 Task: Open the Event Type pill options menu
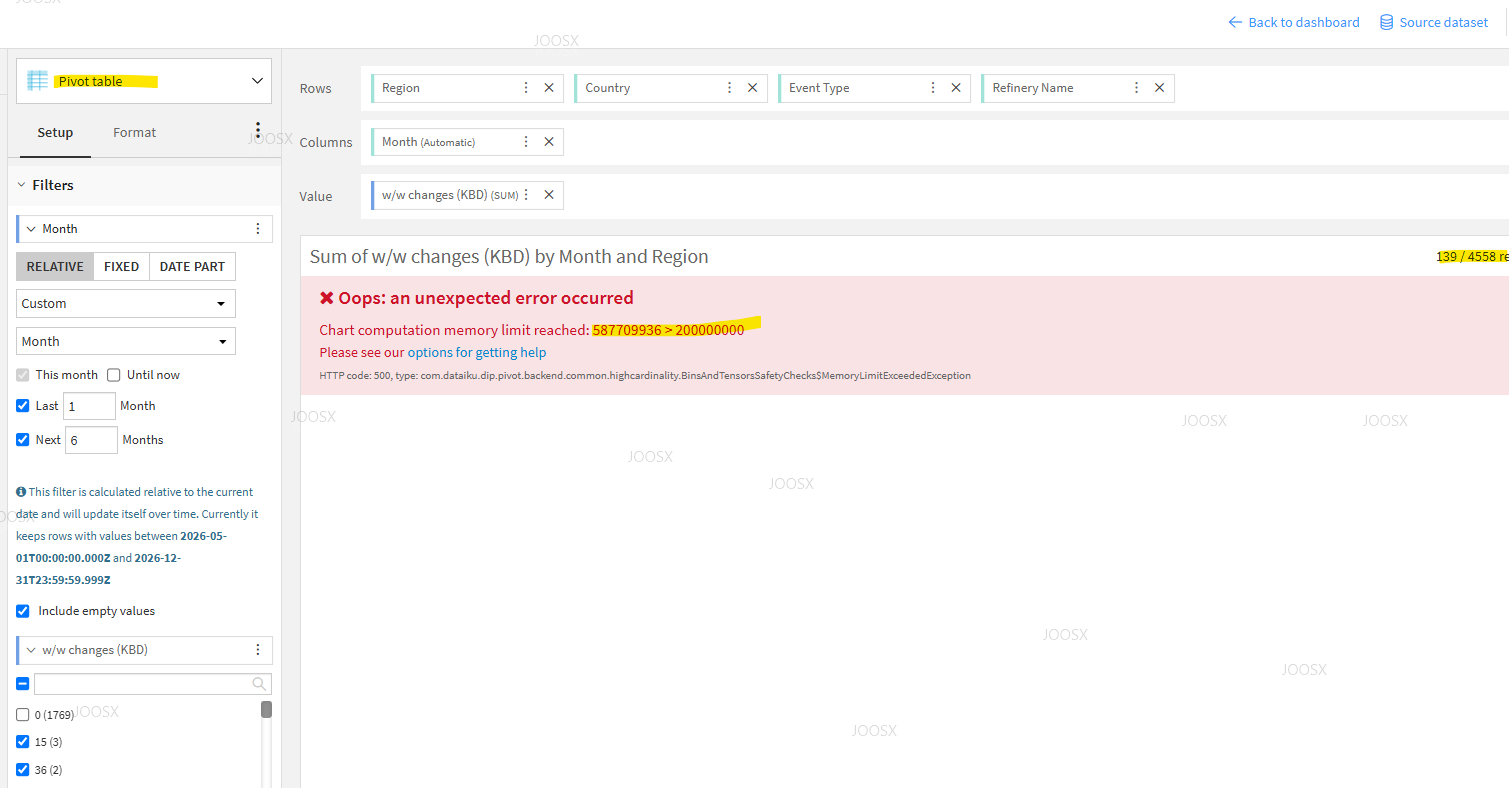pos(933,88)
